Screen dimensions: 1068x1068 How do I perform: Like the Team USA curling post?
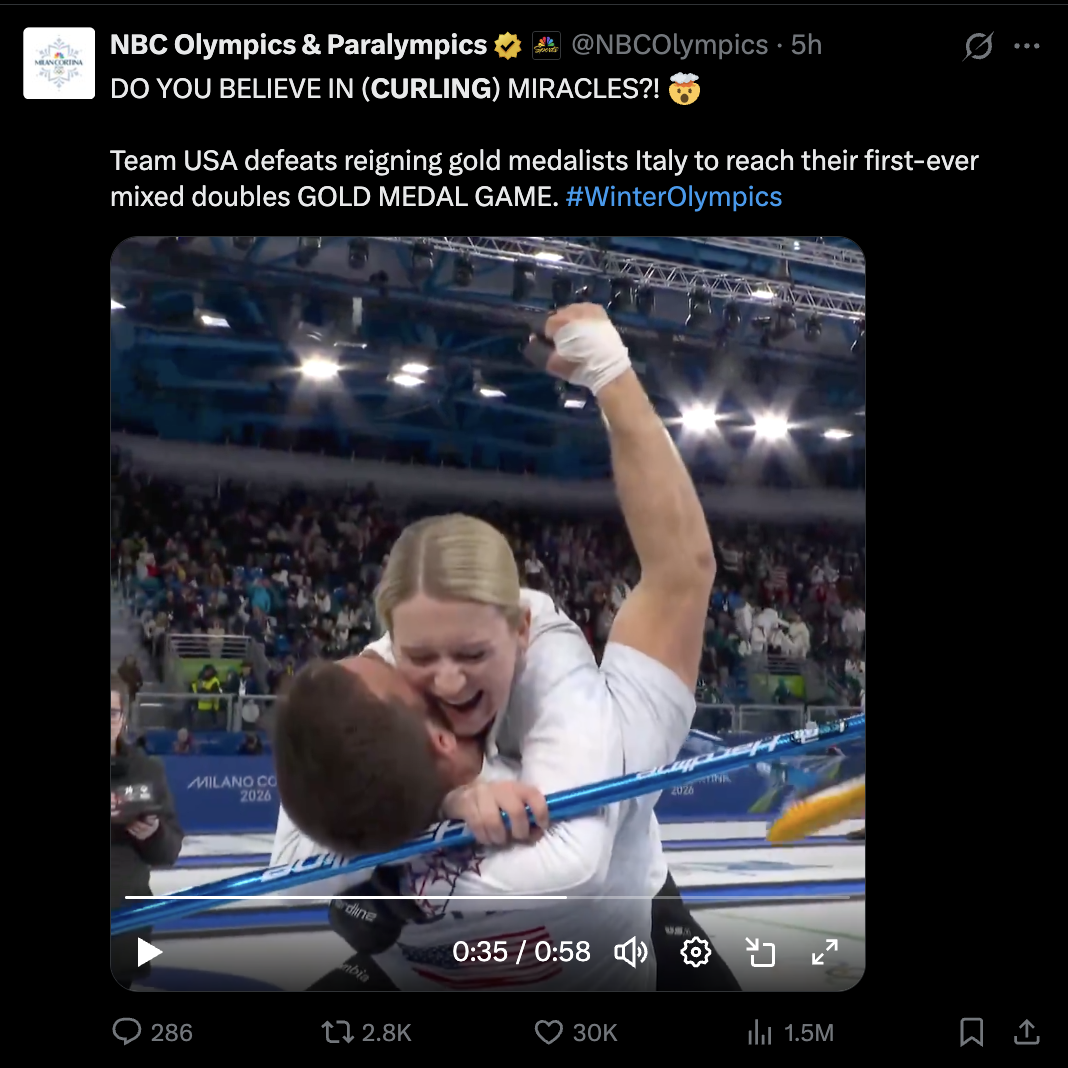549,1032
